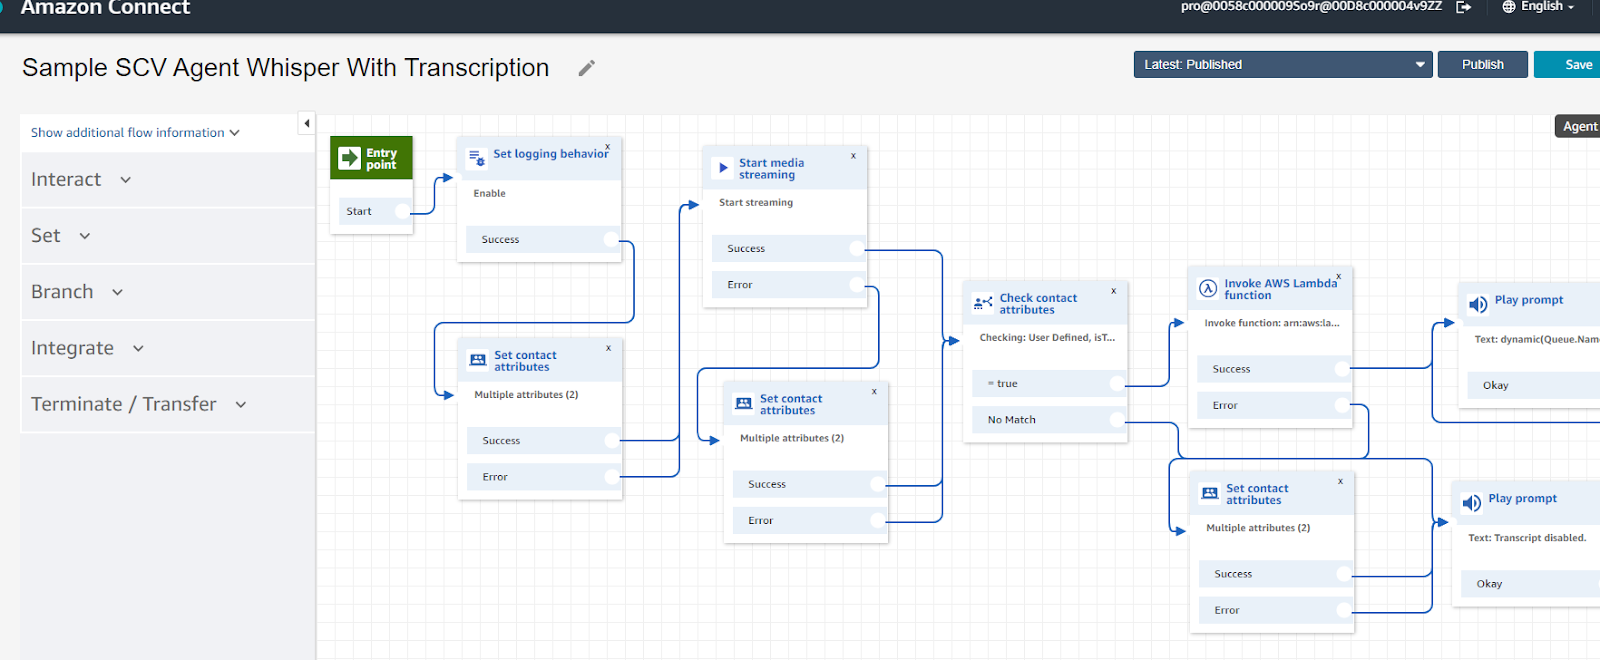The height and width of the screenshot is (660, 1600).
Task: Remove the Invoke AWS Lambda function block
Action: [x=1338, y=276]
